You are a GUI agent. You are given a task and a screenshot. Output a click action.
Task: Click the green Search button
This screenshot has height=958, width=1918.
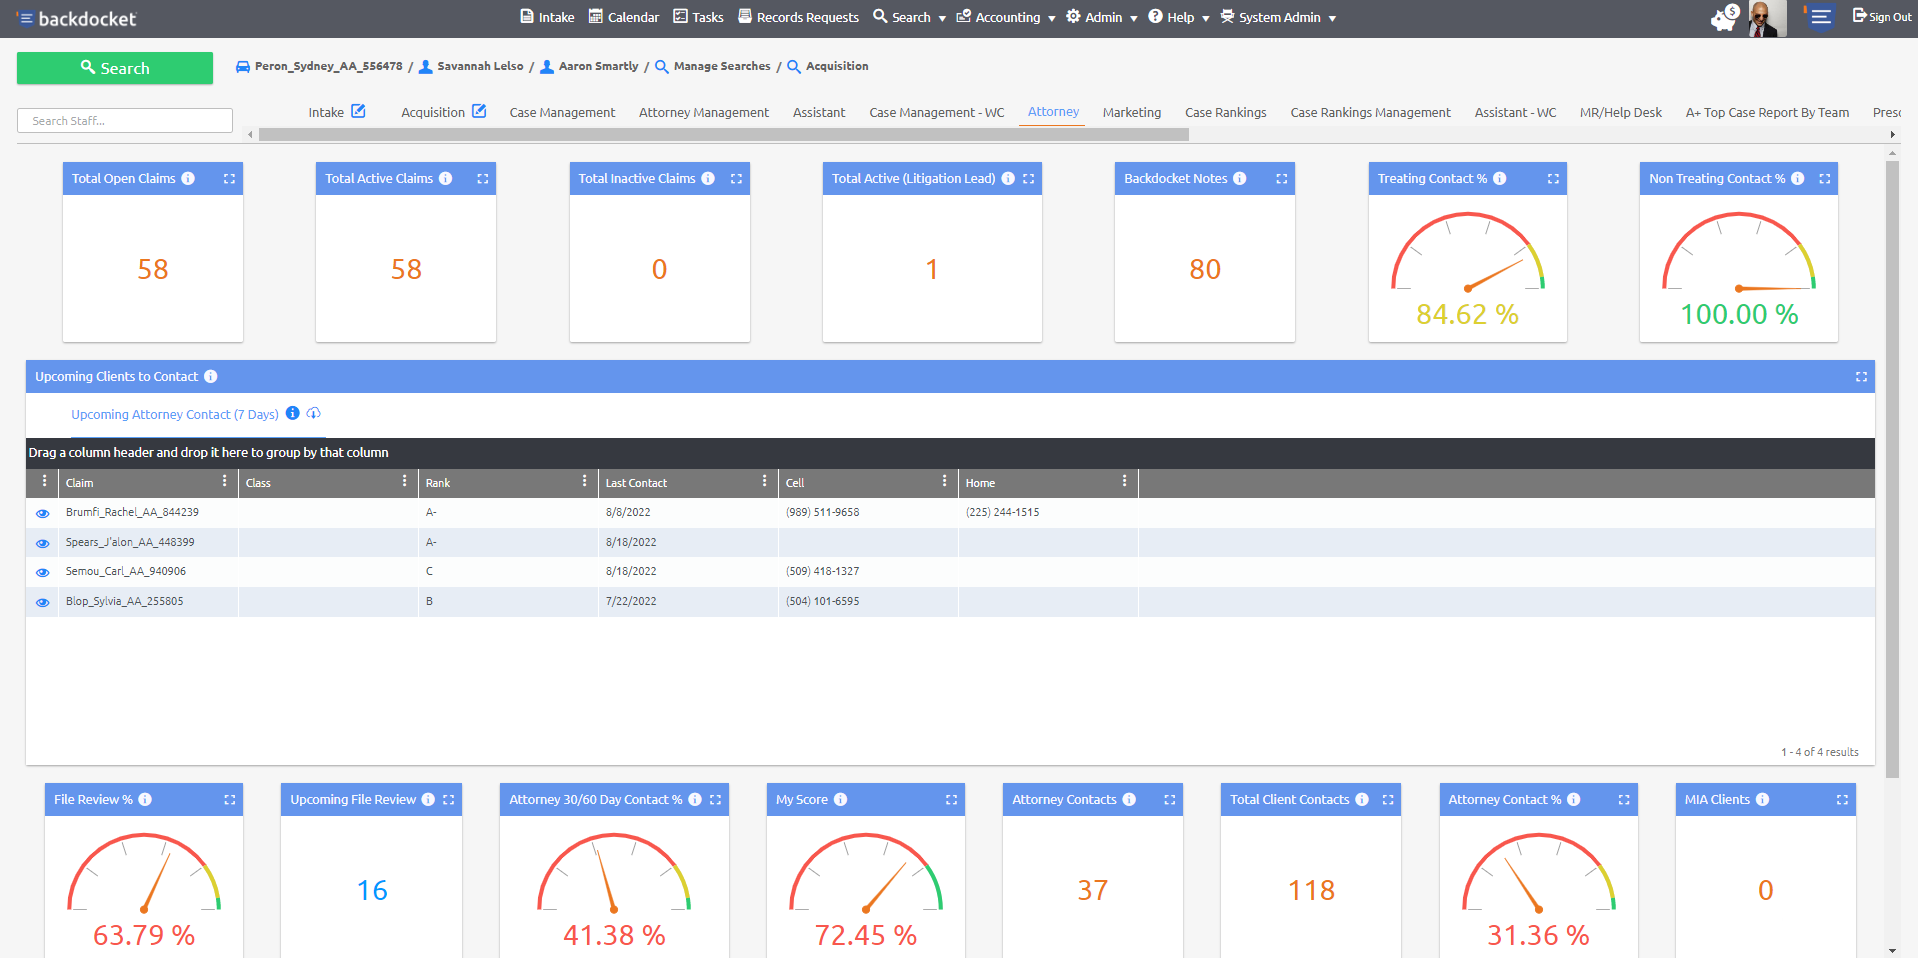pos(114,68)
